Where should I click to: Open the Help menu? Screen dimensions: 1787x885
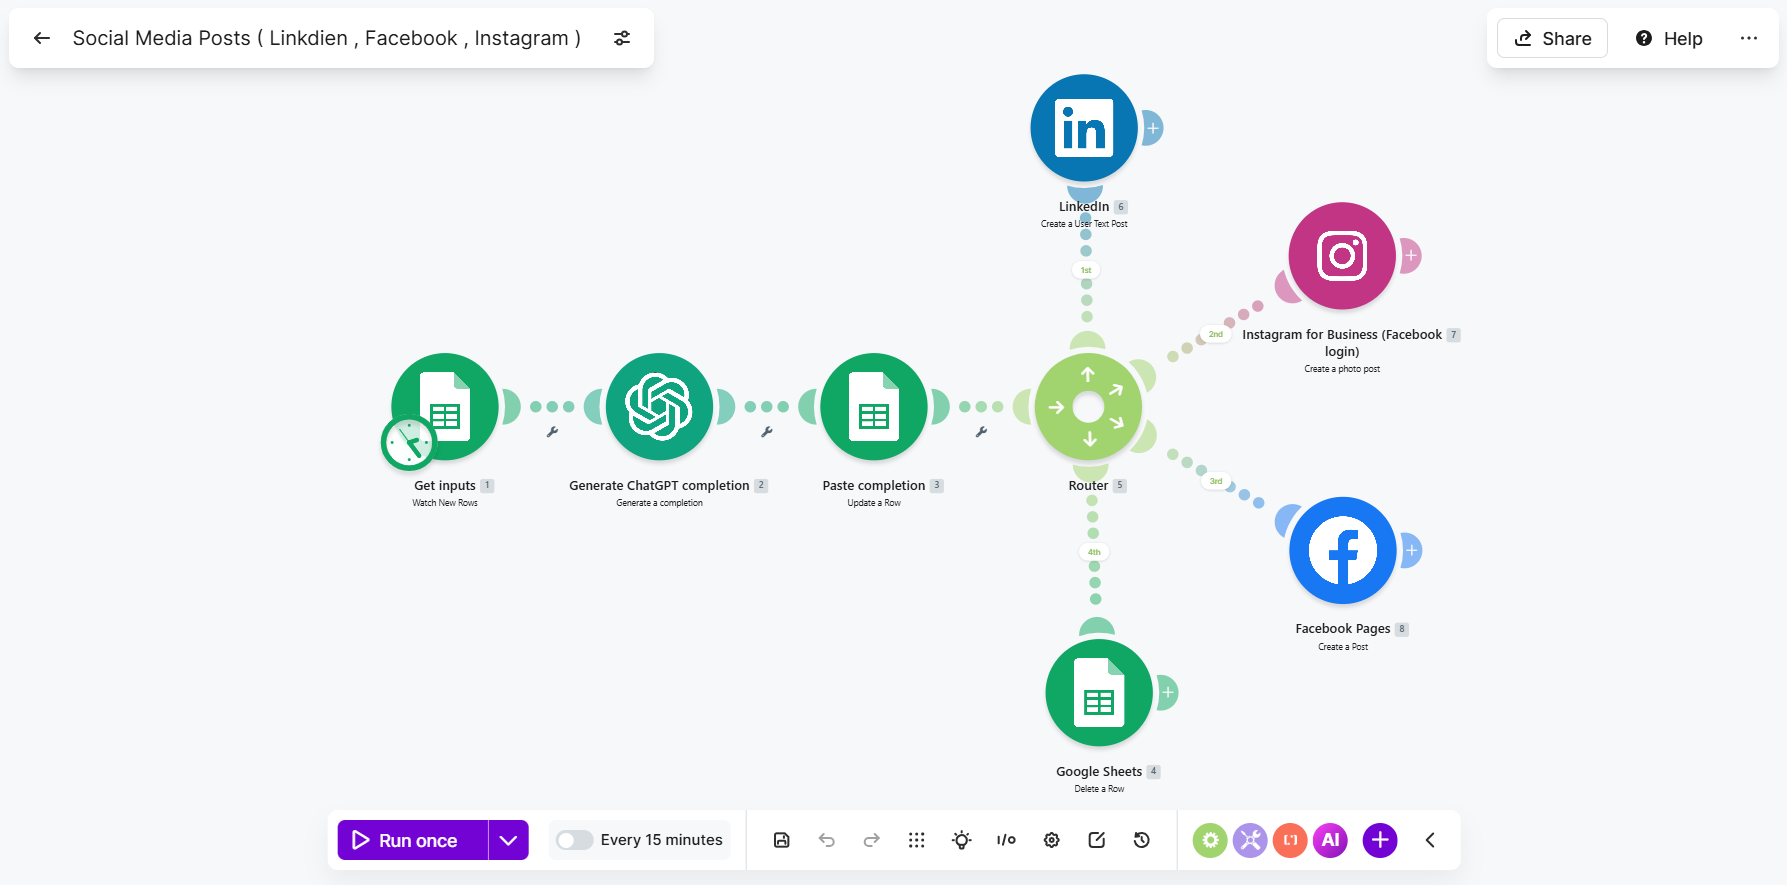click(1669, 38)
